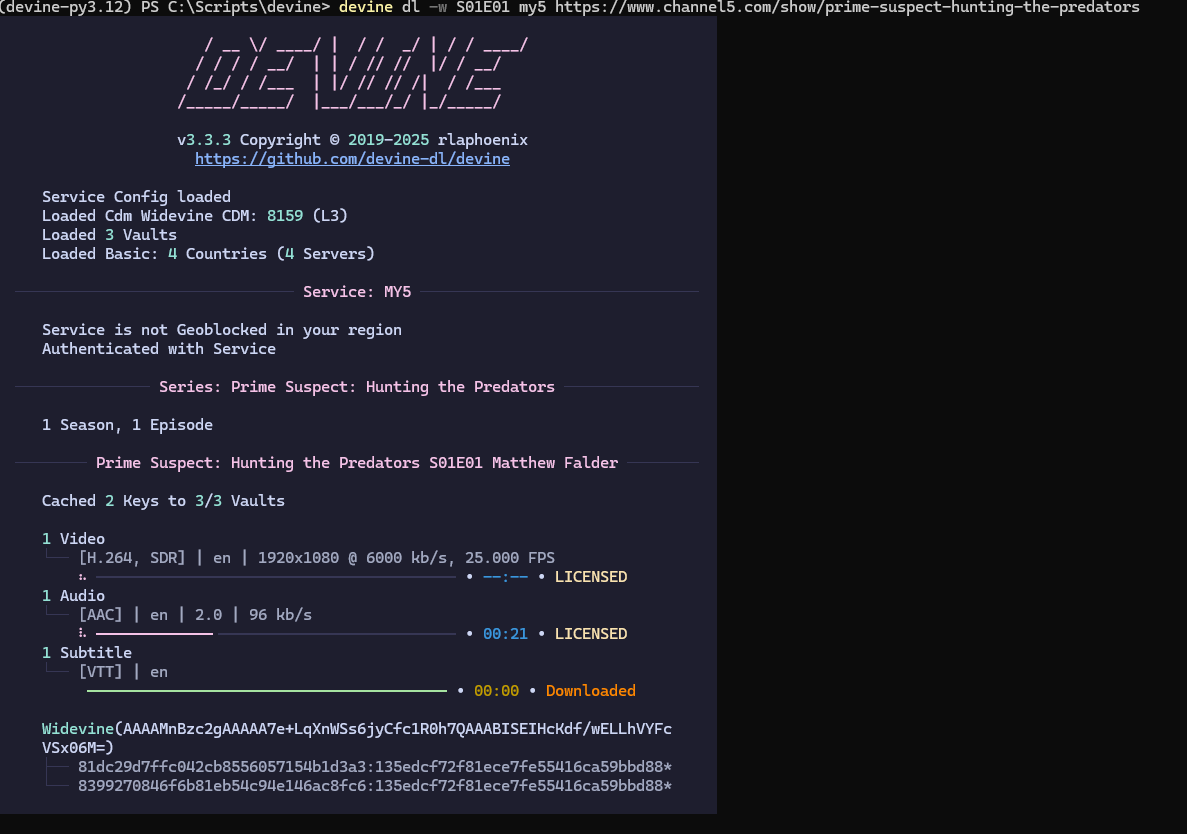Click 'Cached 2 Keys to 3/3 Vaults' line

pos(164,501)
